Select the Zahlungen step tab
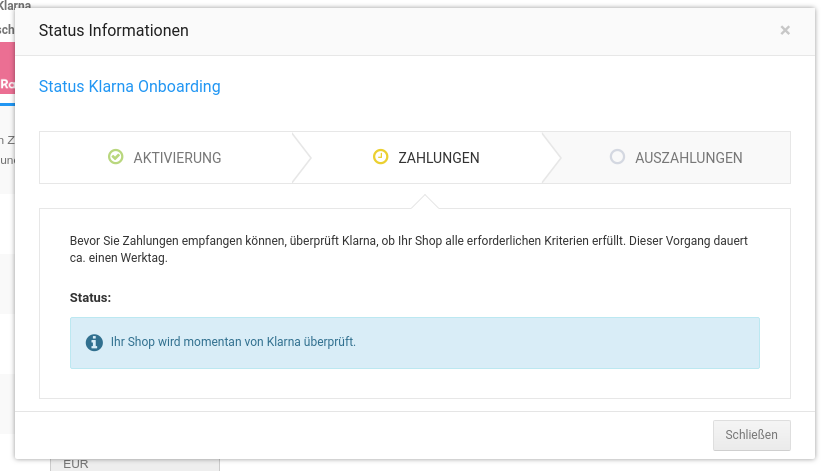Image resolution: width=831 pixels, height=471 pixels. (x=426, y=157)
